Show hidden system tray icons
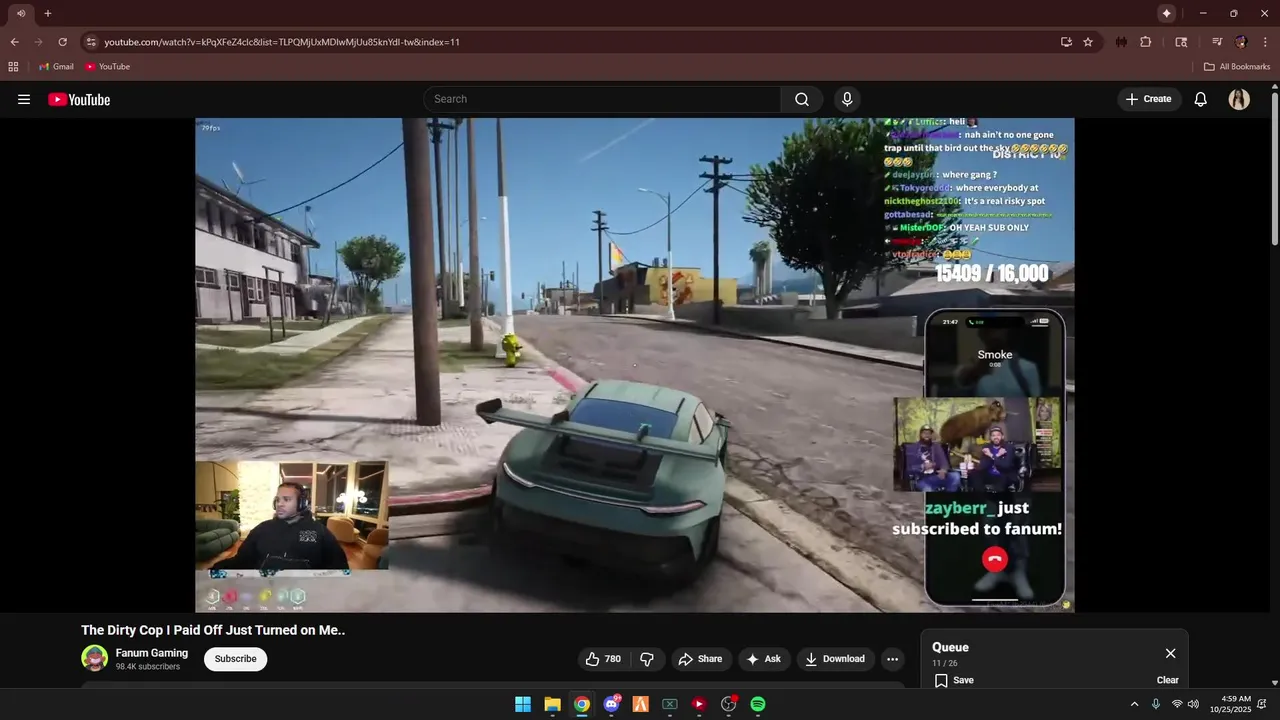The image size is (1280, 720). click(1134, 704)
